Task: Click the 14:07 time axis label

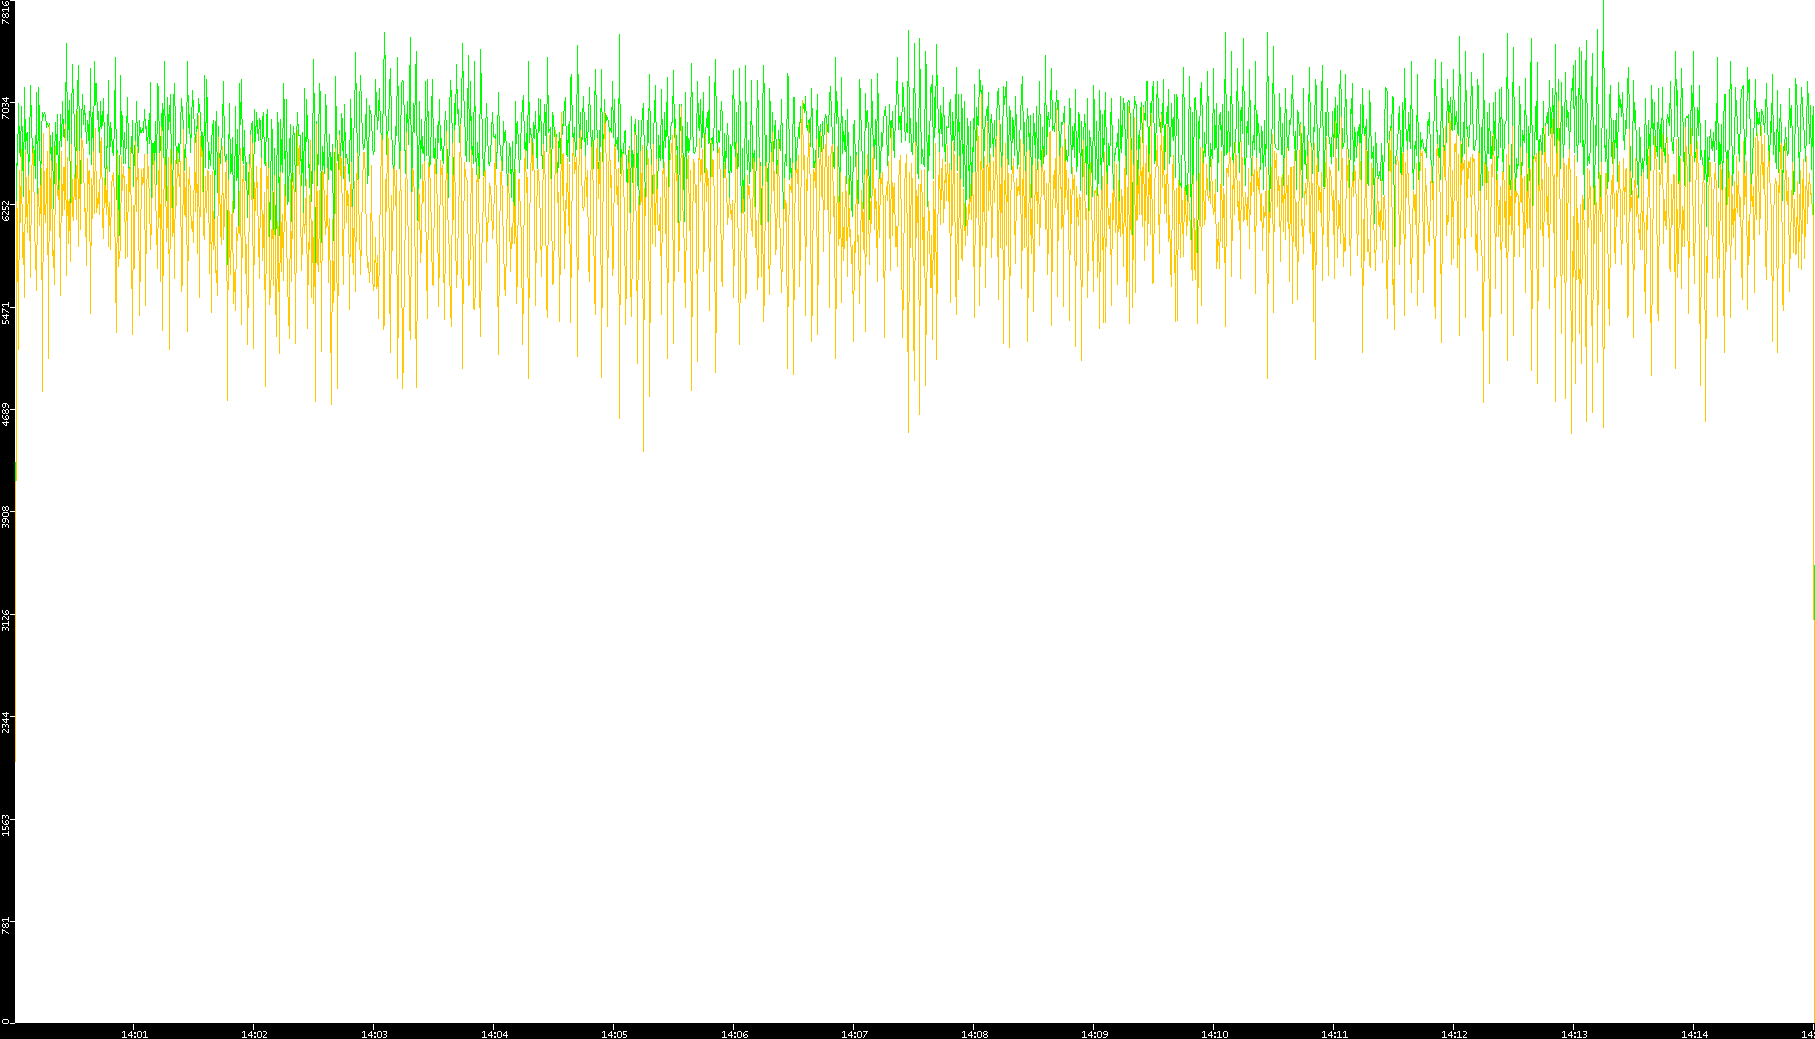Action: click(x=854, y=1033)
